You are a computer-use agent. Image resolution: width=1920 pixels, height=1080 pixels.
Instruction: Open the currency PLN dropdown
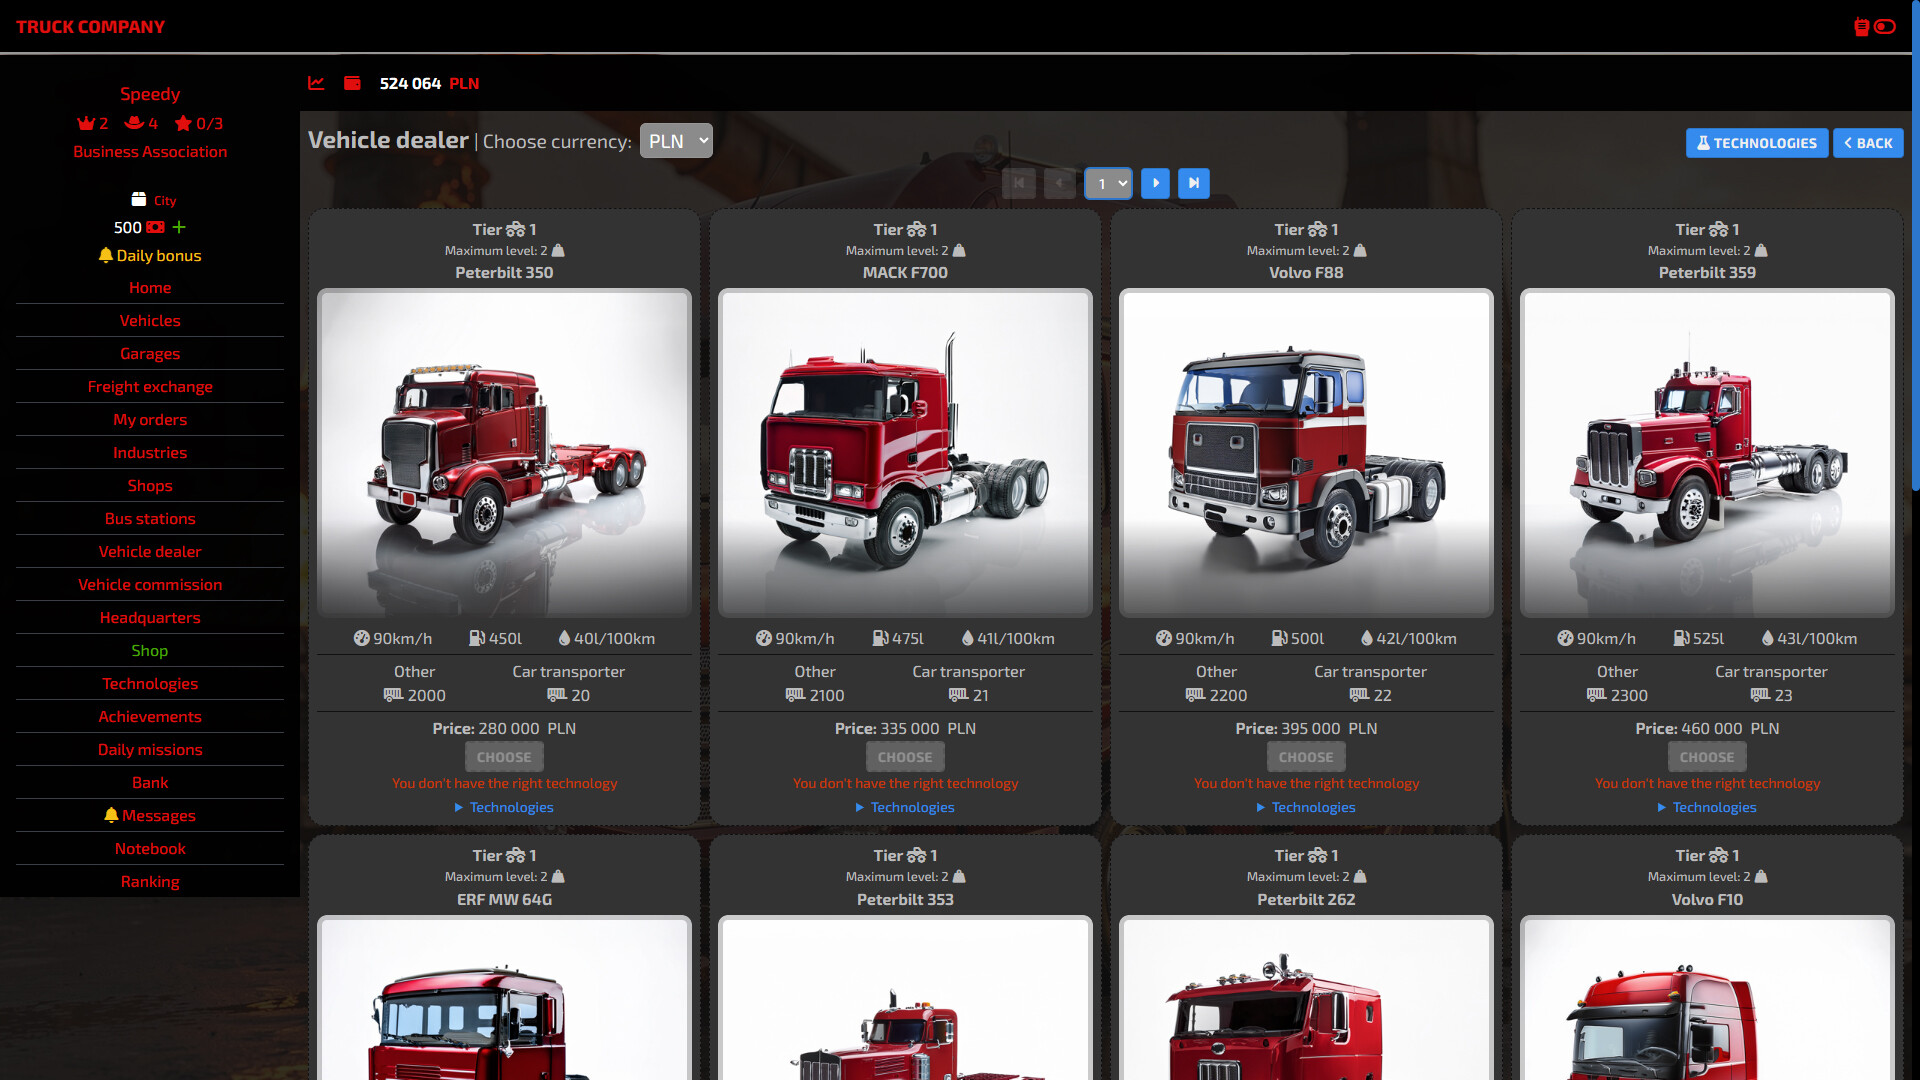coord(676,141)
